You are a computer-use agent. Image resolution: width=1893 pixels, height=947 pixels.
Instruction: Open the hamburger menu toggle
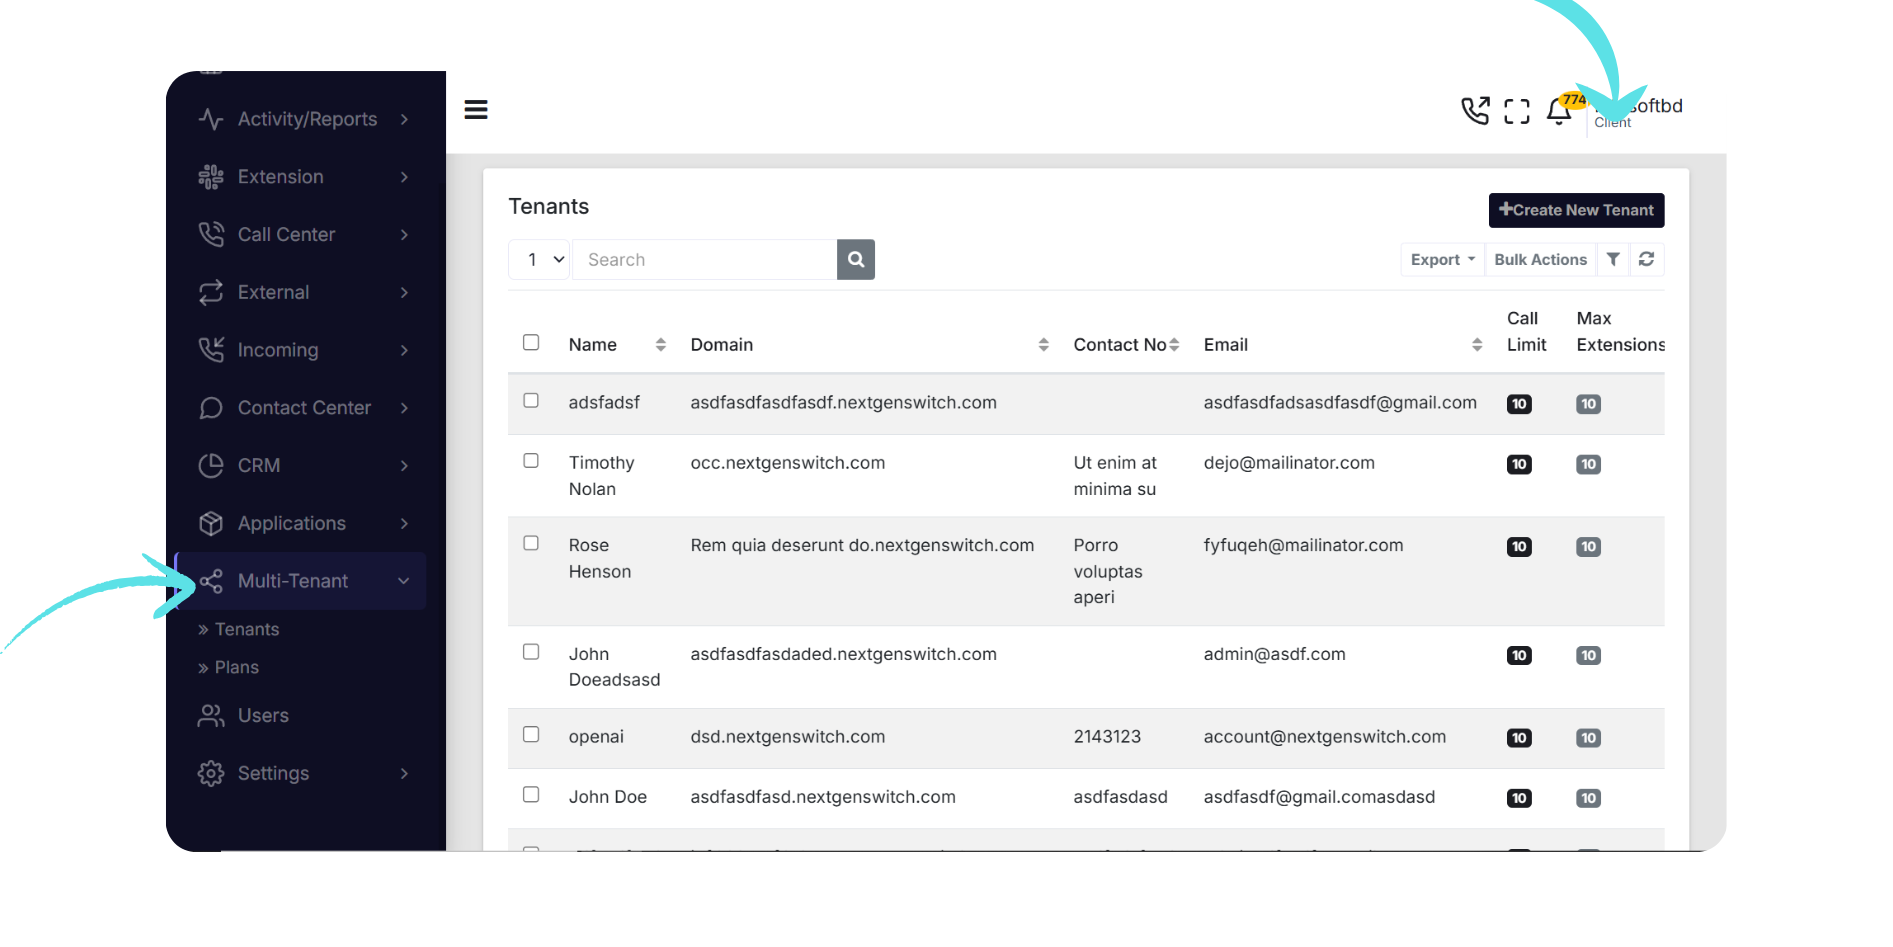476,110
